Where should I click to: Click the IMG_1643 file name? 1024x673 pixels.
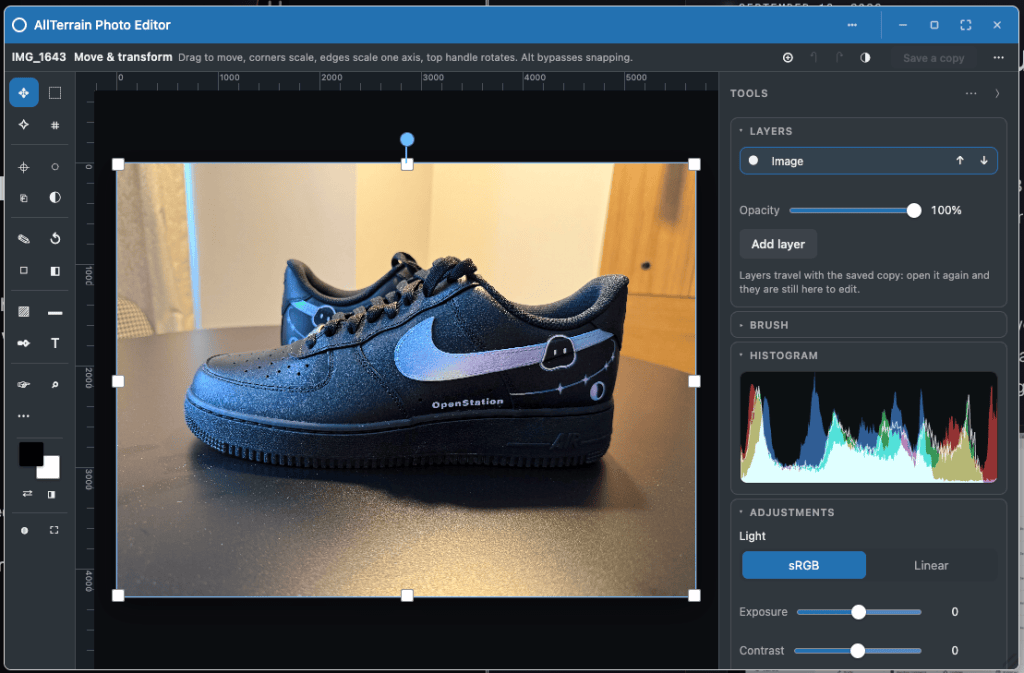[x=39, y=57]
